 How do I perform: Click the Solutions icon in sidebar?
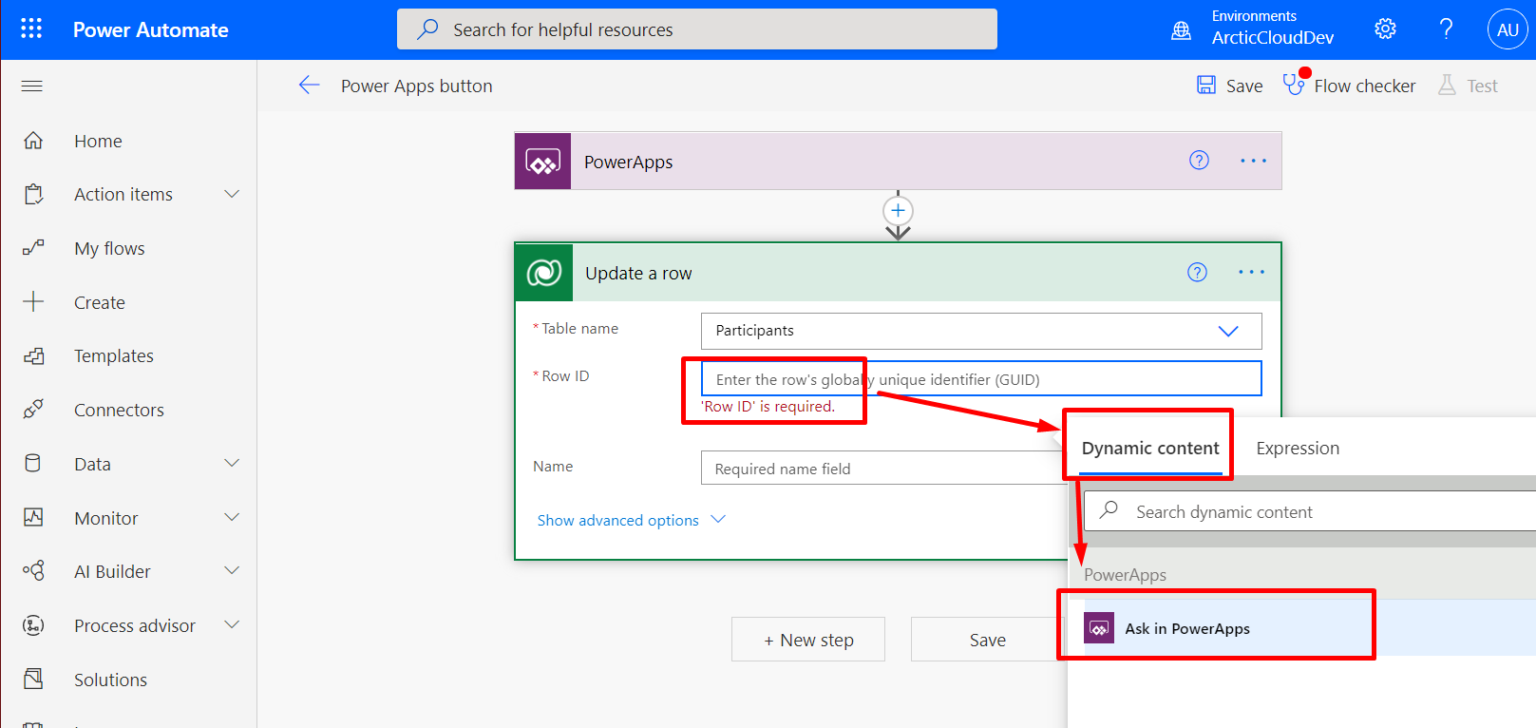point(33,679)
